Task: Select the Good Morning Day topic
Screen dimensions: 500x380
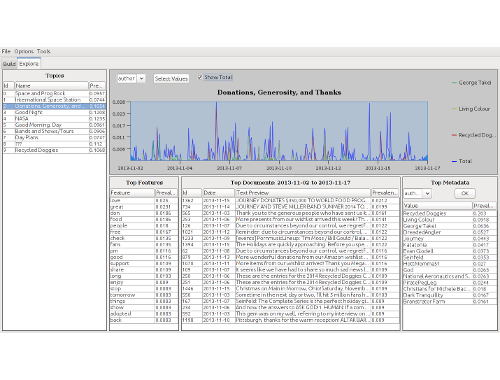Action: click(54, 125)
